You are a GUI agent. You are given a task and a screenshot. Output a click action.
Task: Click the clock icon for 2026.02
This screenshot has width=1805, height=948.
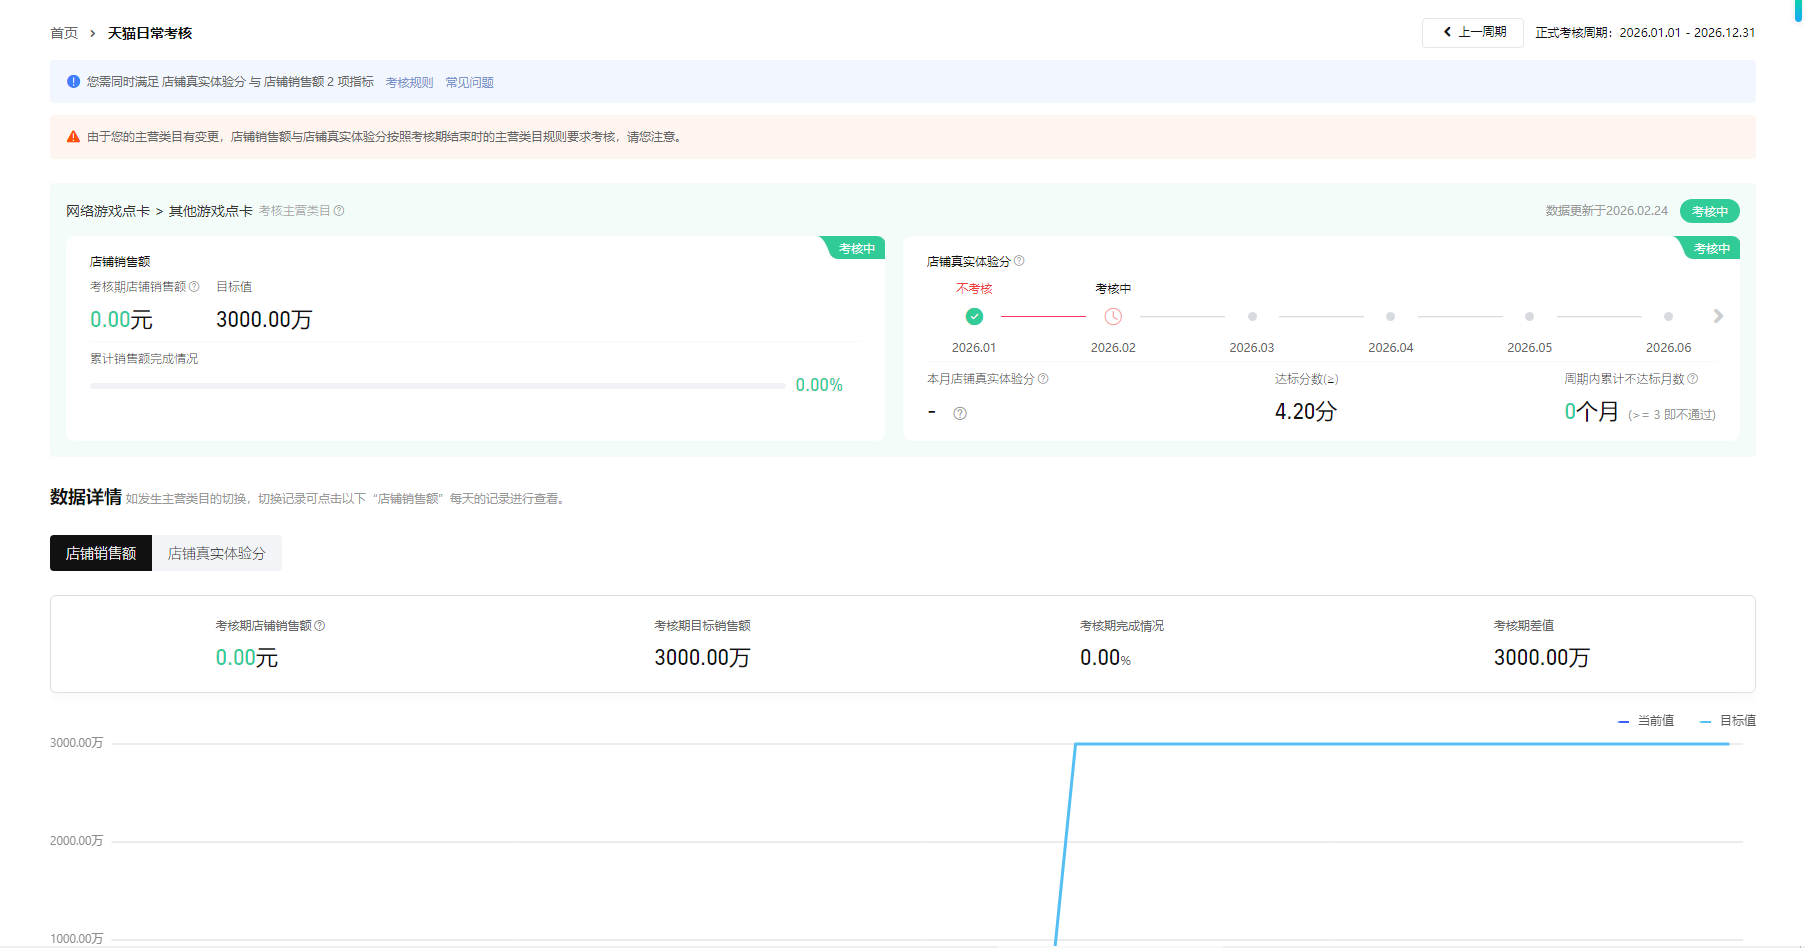coord(1113,317)
